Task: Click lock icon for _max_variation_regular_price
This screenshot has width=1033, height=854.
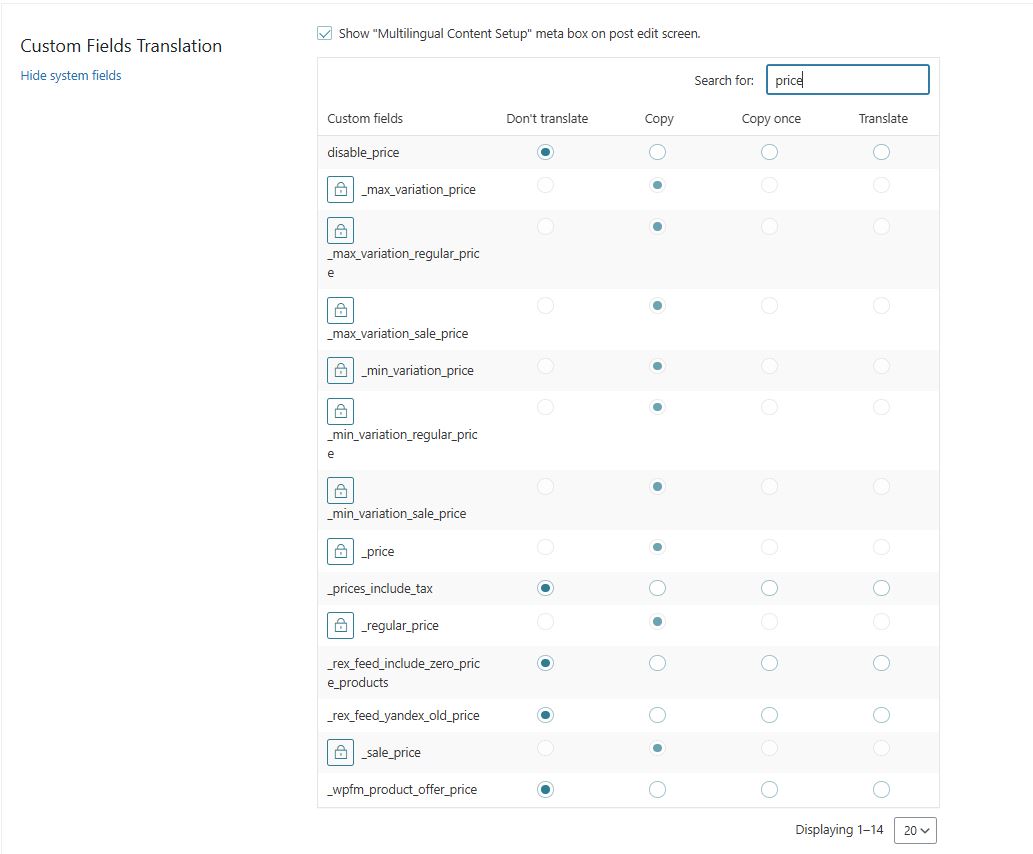Action: pyautogui.click(x=341, y=231)
